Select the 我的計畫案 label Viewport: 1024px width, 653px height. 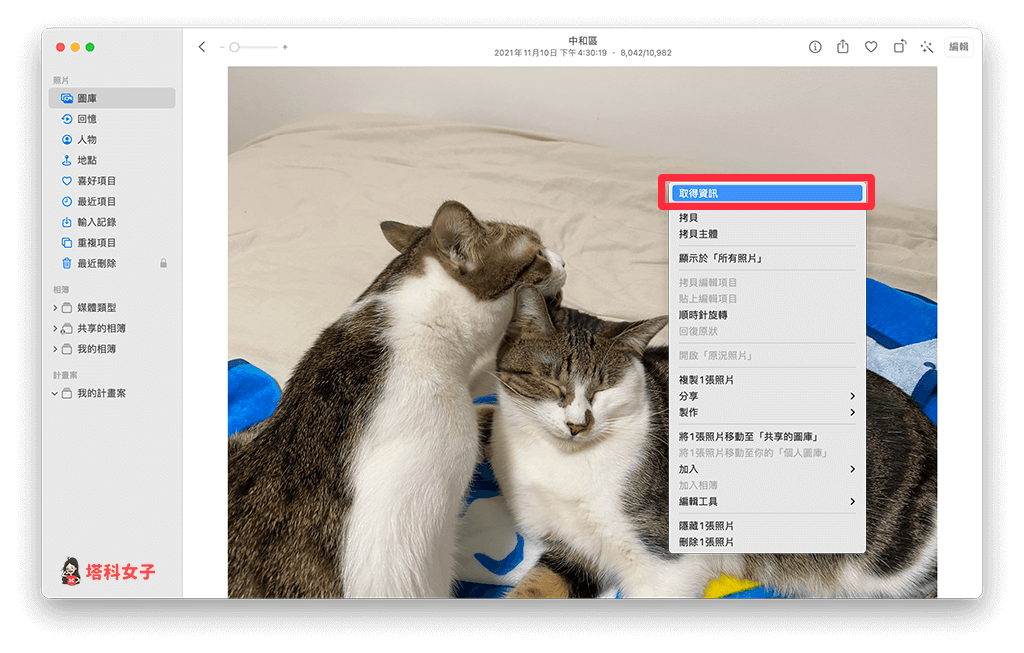click(x=101, y=394)
